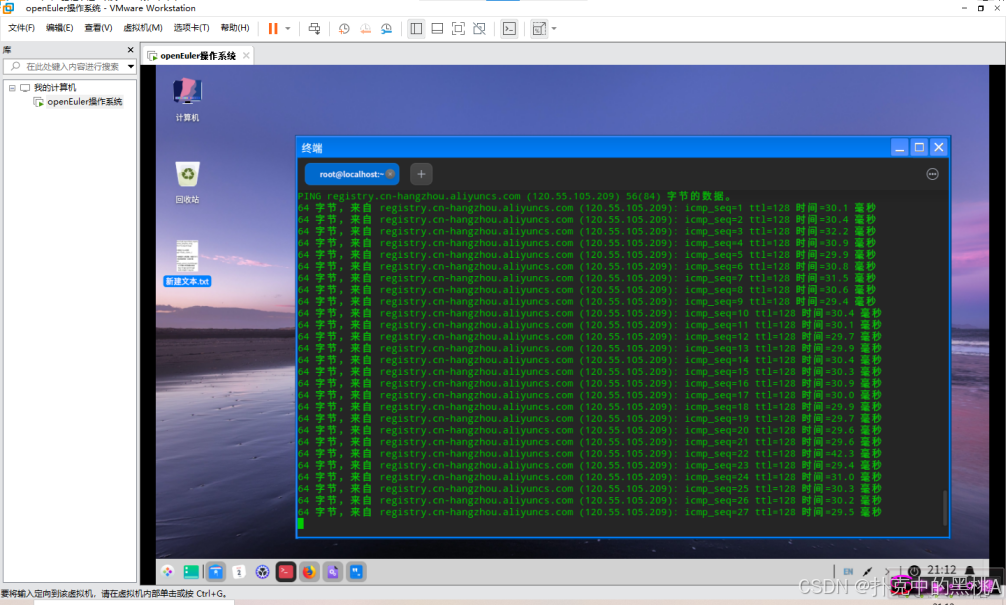Click the icmp_seq=1 ping result line

tap(586, 208)
